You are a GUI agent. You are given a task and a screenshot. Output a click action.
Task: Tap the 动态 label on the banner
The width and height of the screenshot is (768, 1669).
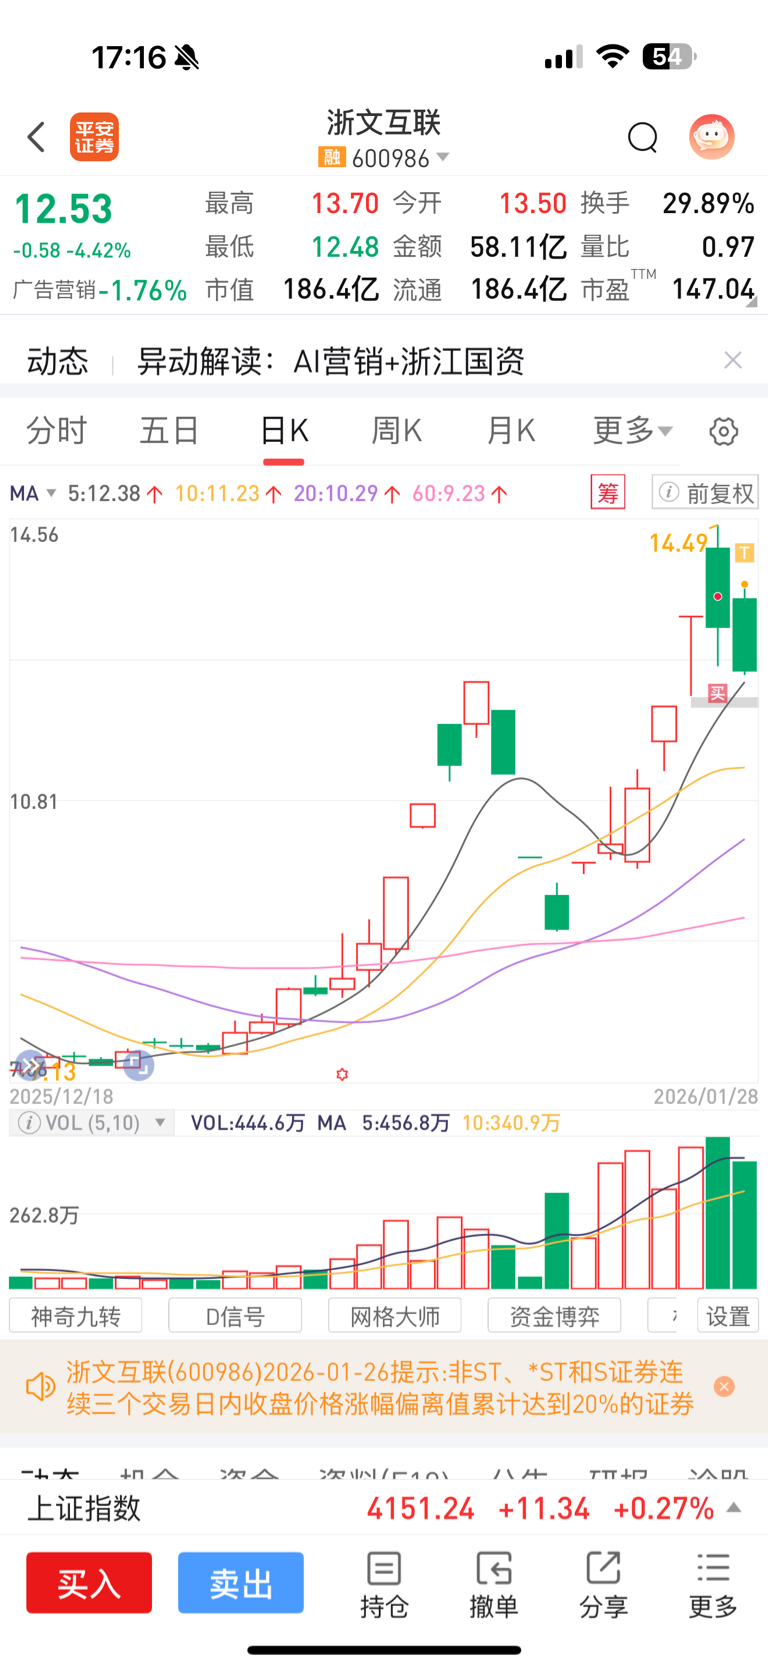pyautogui.click(x=58, y=361)
